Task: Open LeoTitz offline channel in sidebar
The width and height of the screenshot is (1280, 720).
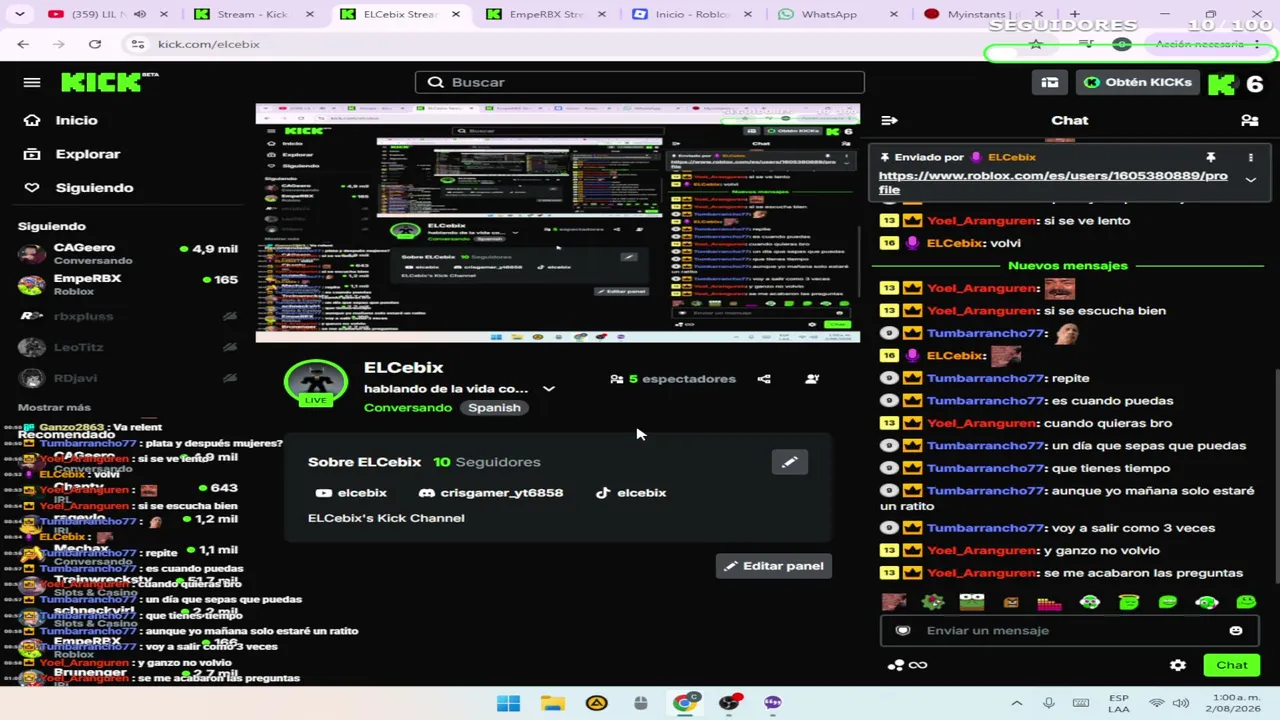Action: pyautogui.click(x=127, y=347)
